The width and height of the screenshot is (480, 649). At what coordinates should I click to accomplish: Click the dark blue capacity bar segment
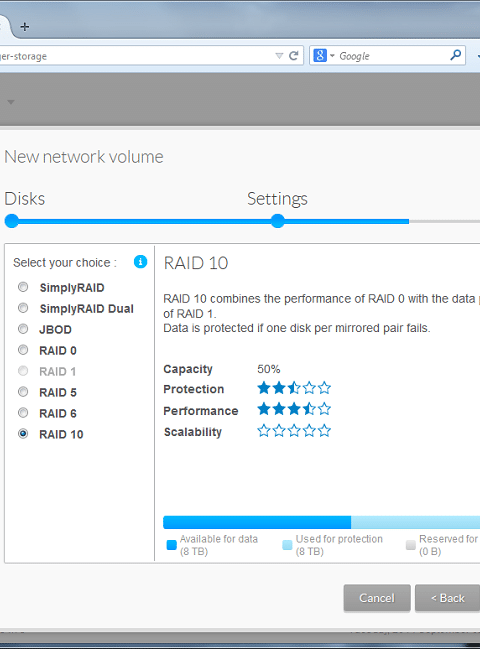257,522
